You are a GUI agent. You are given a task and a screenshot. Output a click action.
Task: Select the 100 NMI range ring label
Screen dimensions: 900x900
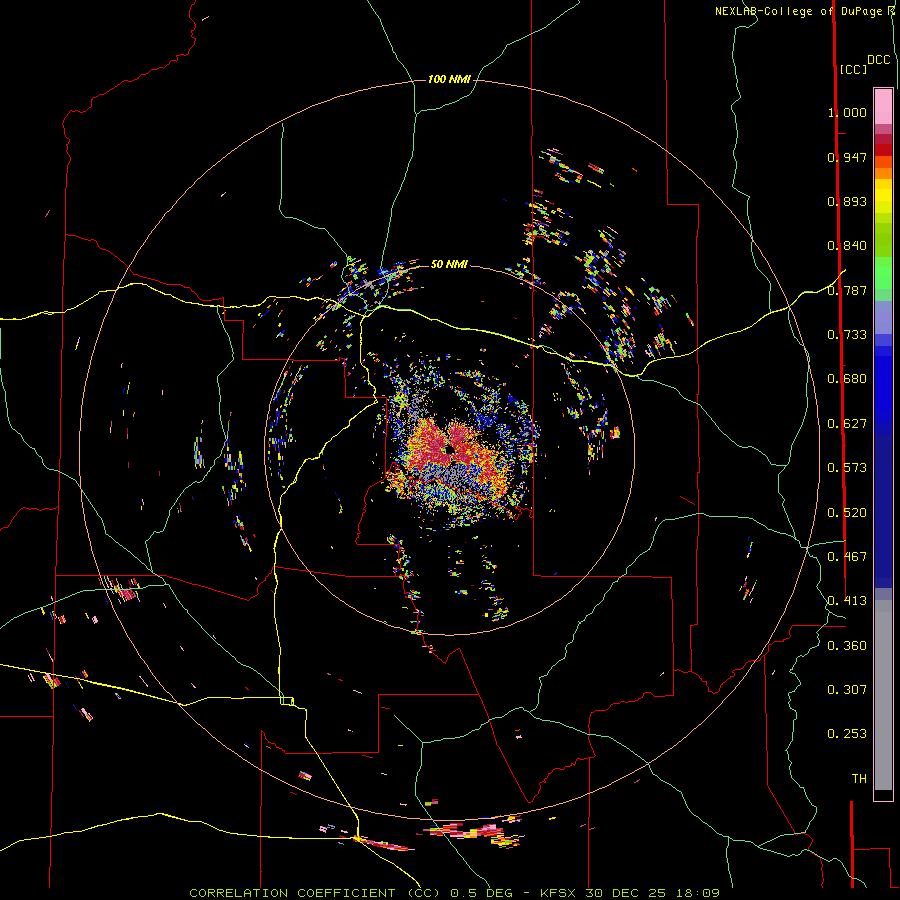(449, 79)
